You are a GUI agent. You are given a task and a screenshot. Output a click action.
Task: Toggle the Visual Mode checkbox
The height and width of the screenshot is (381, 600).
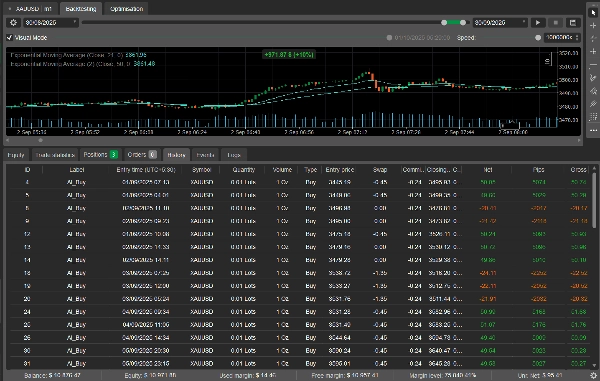tap(10, 37)
